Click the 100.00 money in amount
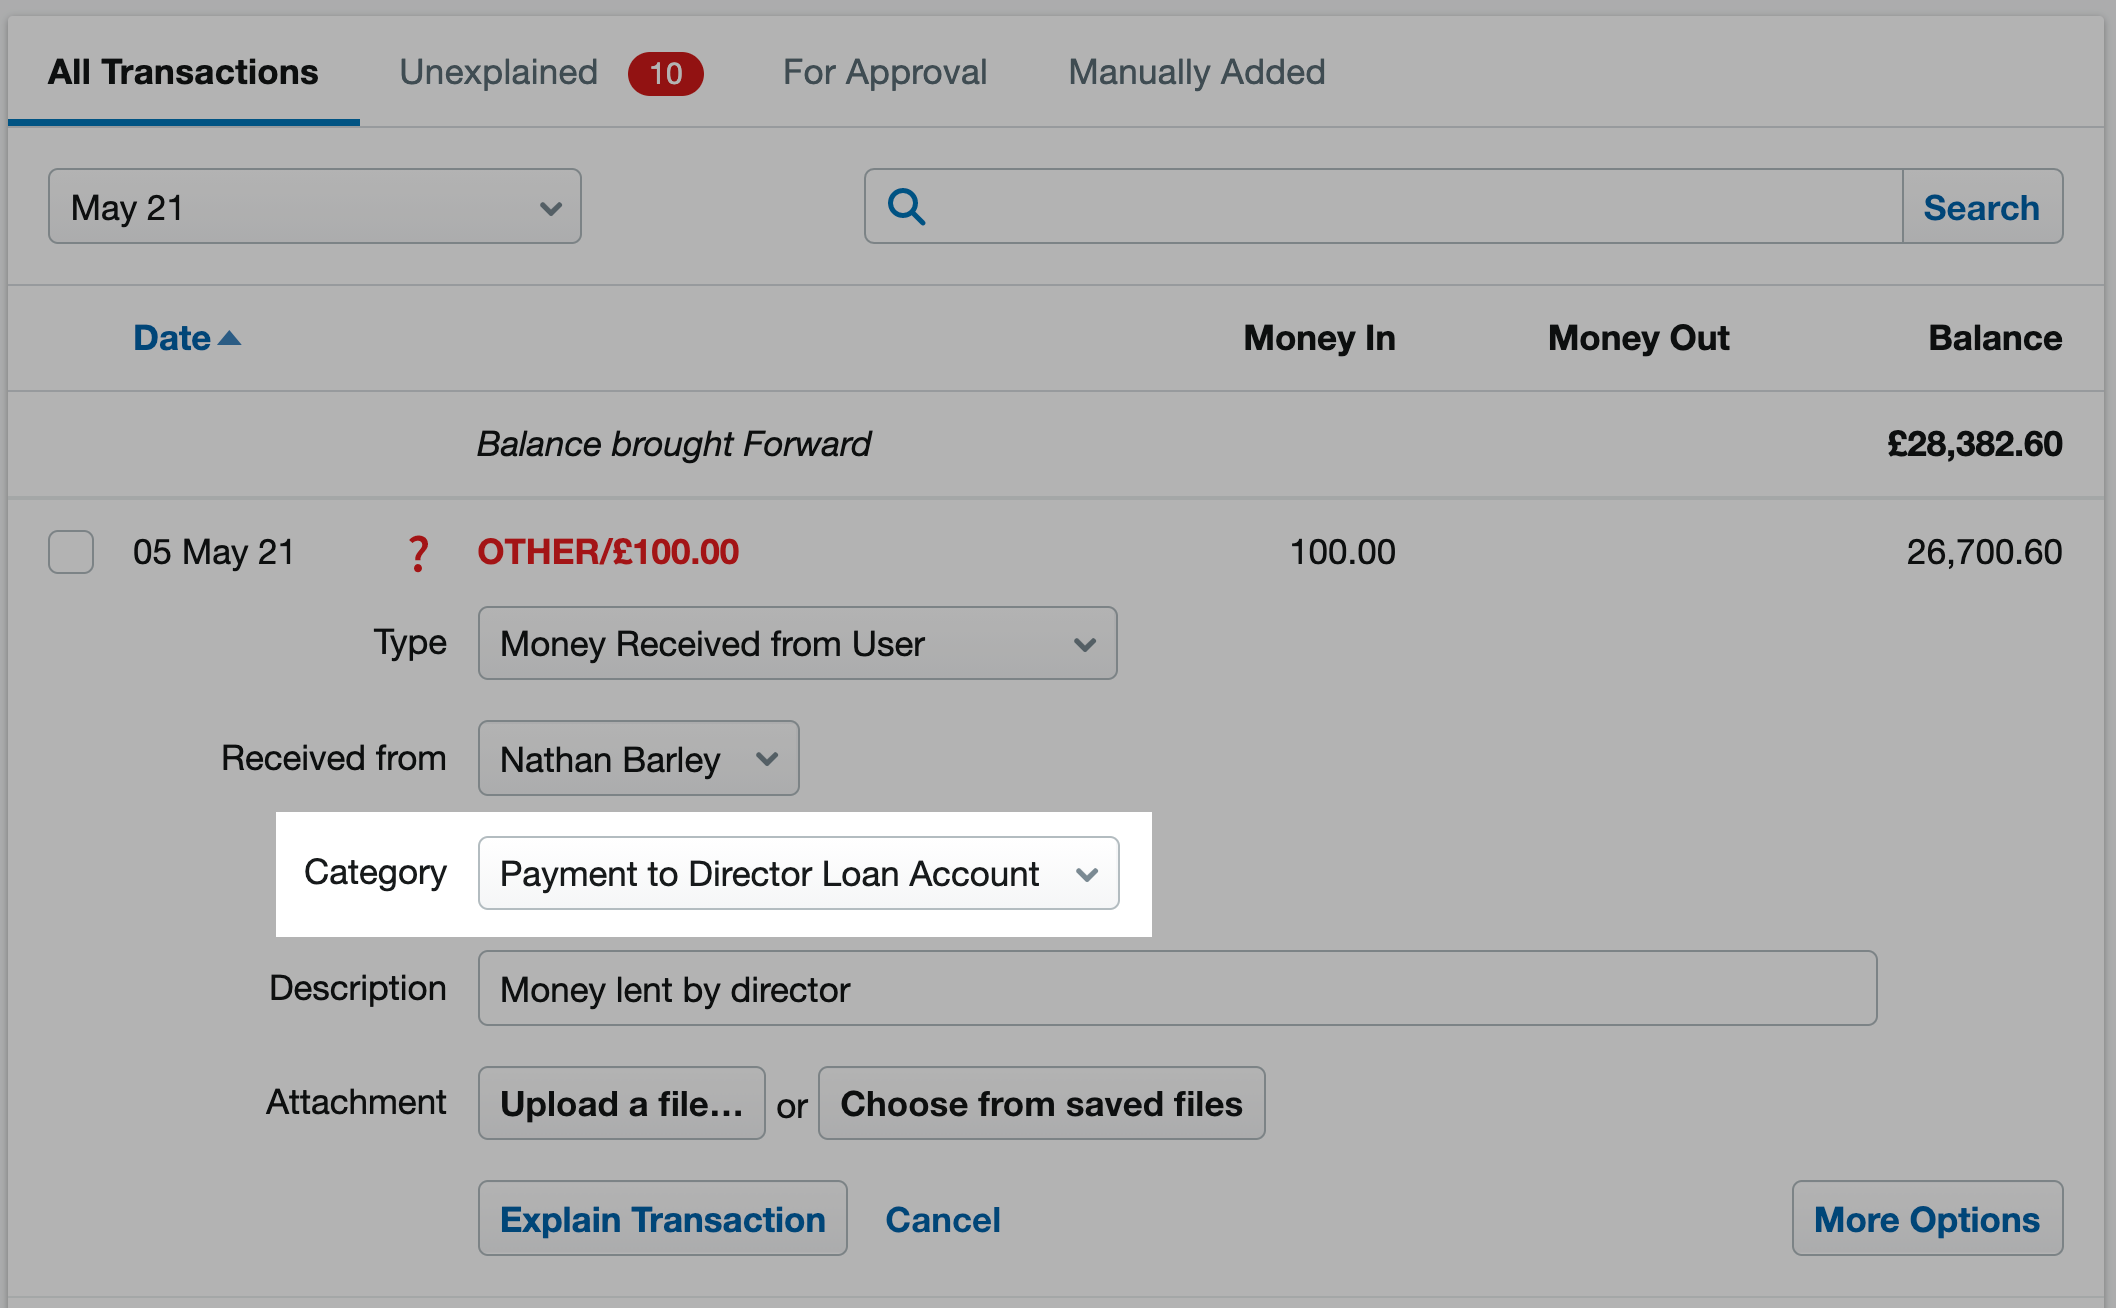 (1343, 552)
